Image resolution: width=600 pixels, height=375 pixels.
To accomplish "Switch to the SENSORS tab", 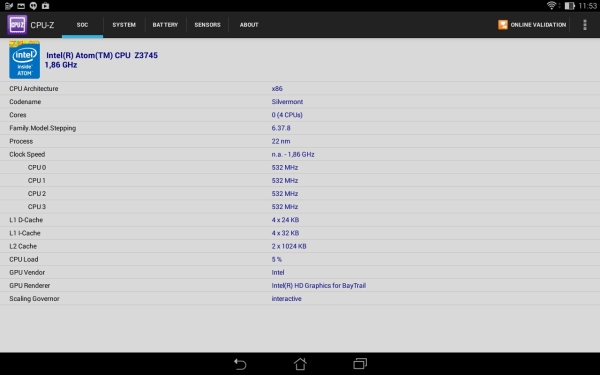I will click(x=207, y=25).
